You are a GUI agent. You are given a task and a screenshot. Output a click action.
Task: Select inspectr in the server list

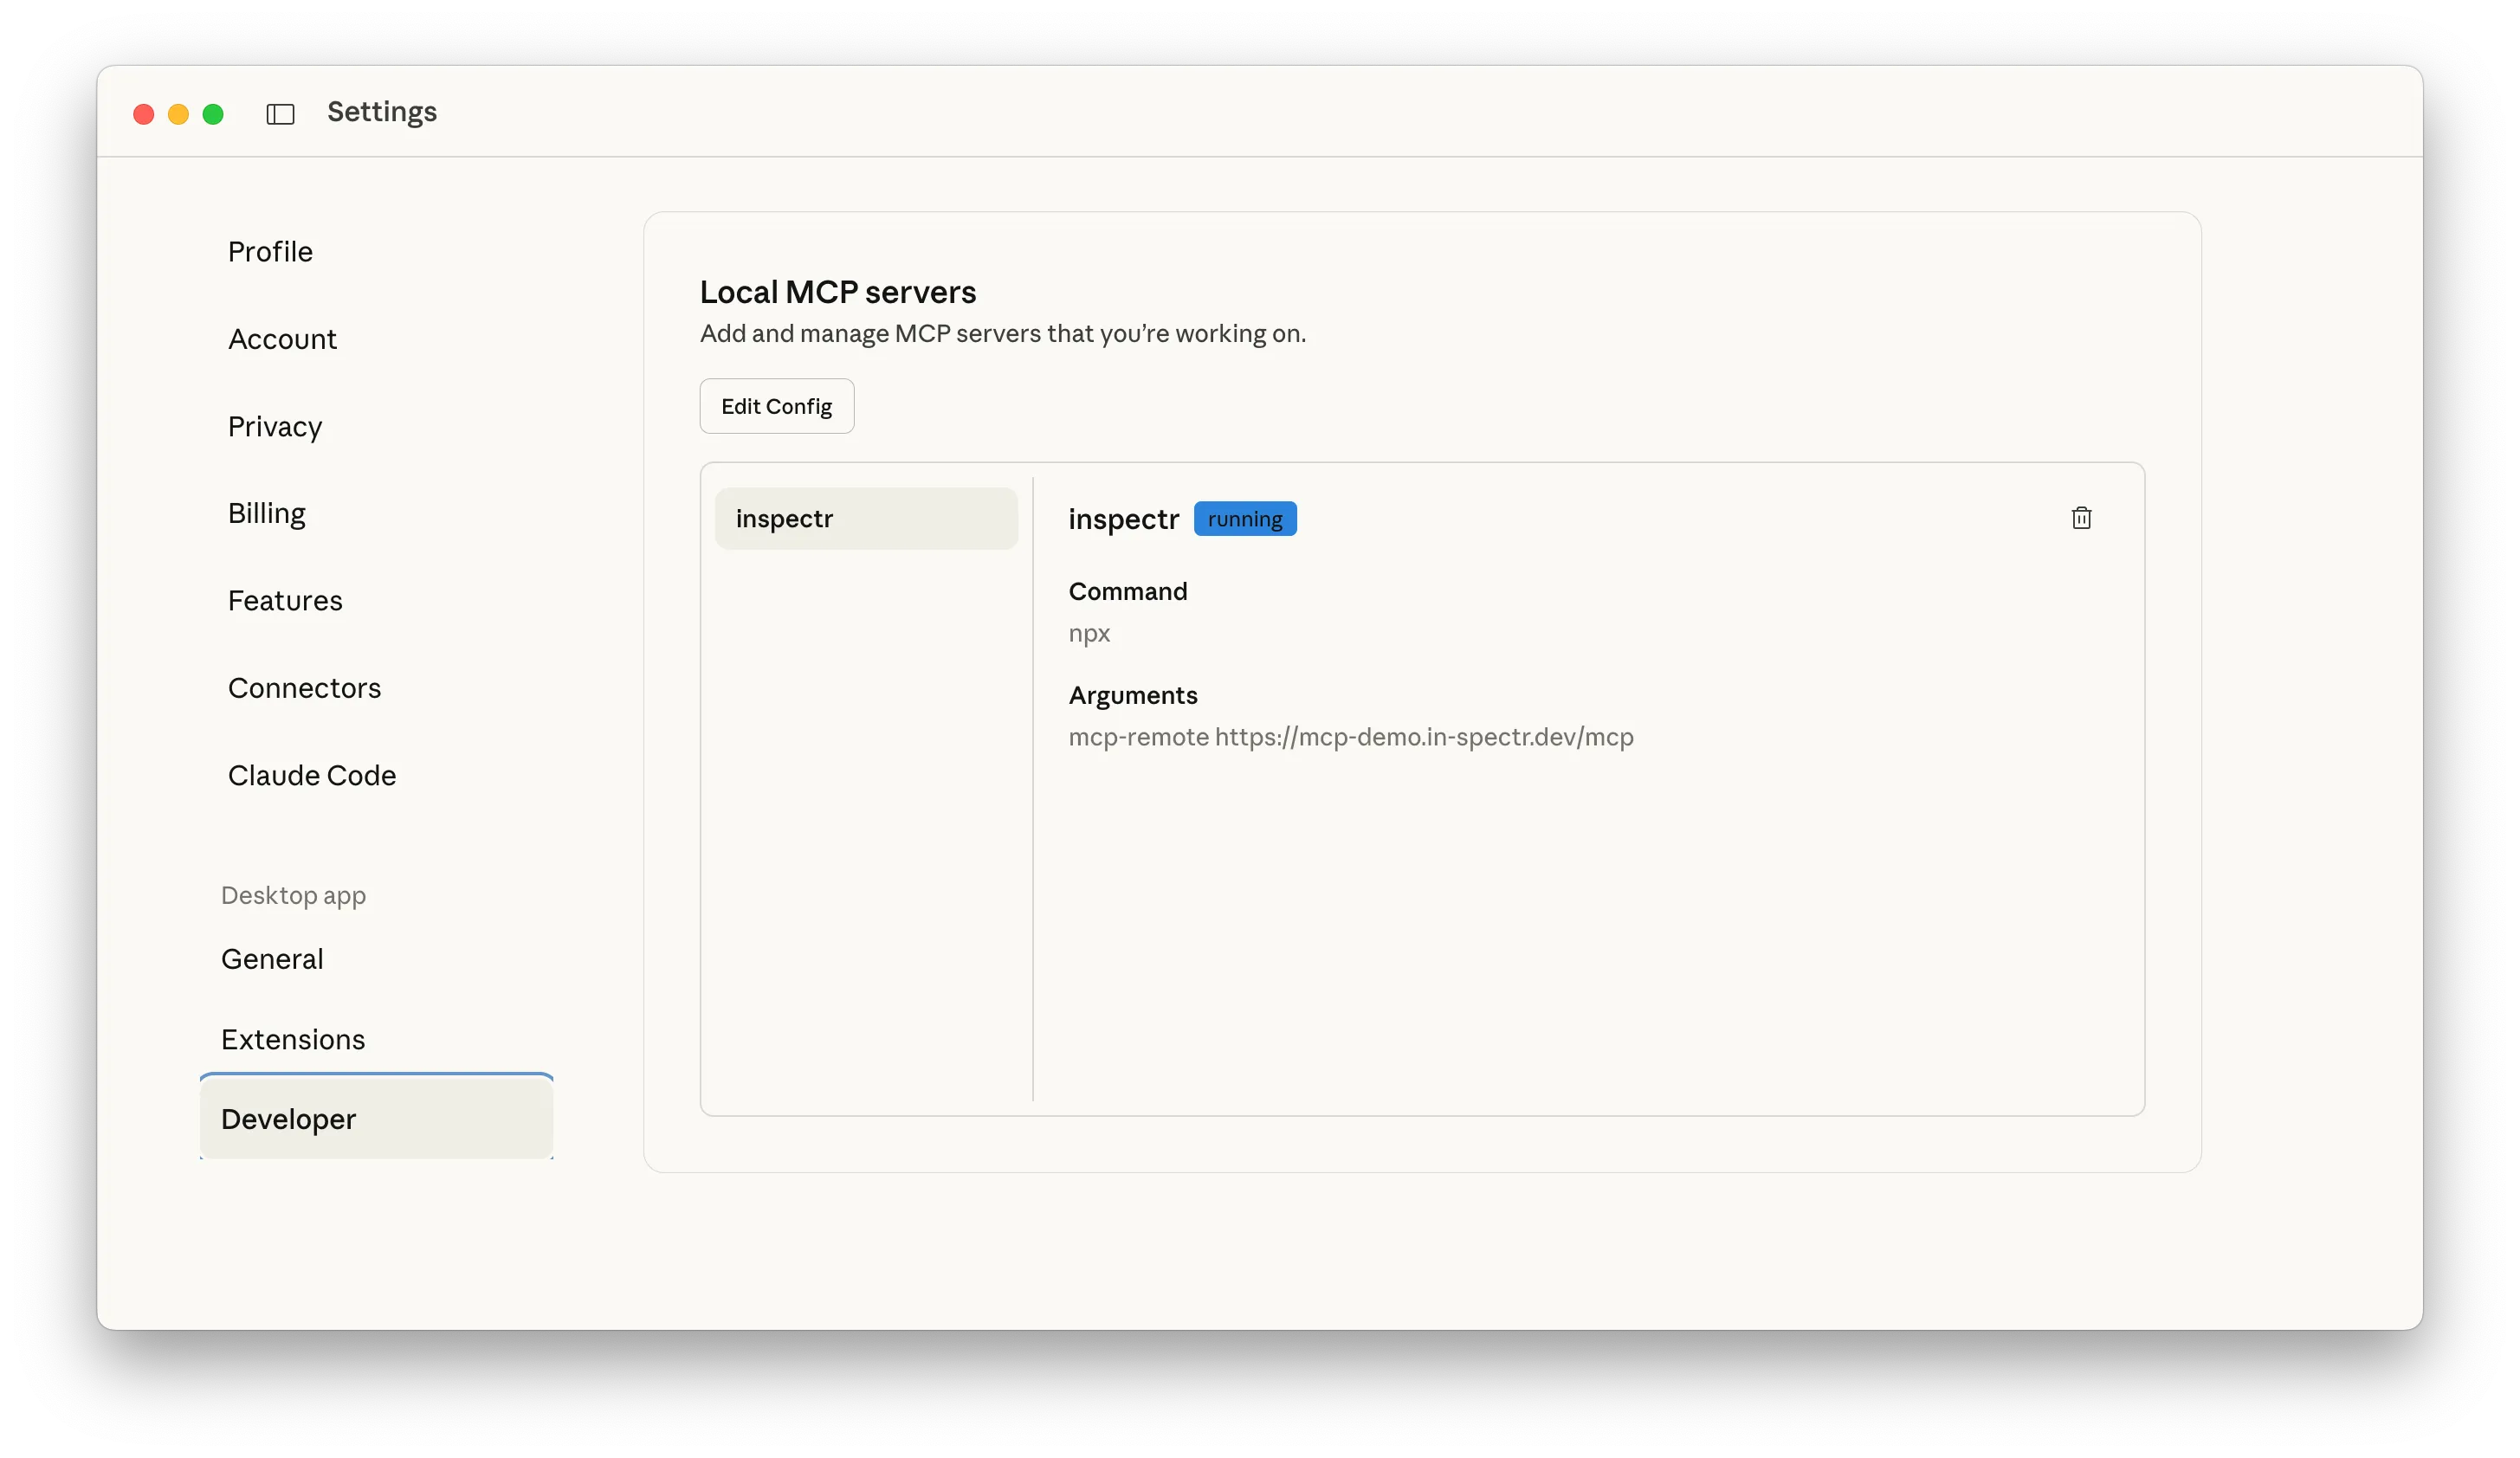pos(866,518)
